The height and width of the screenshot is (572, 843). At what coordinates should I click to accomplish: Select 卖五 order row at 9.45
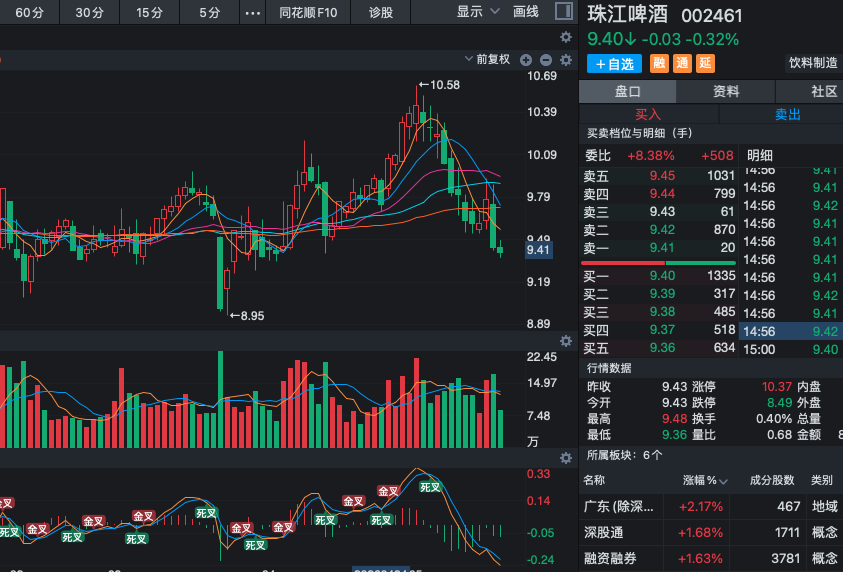(659, 176)
